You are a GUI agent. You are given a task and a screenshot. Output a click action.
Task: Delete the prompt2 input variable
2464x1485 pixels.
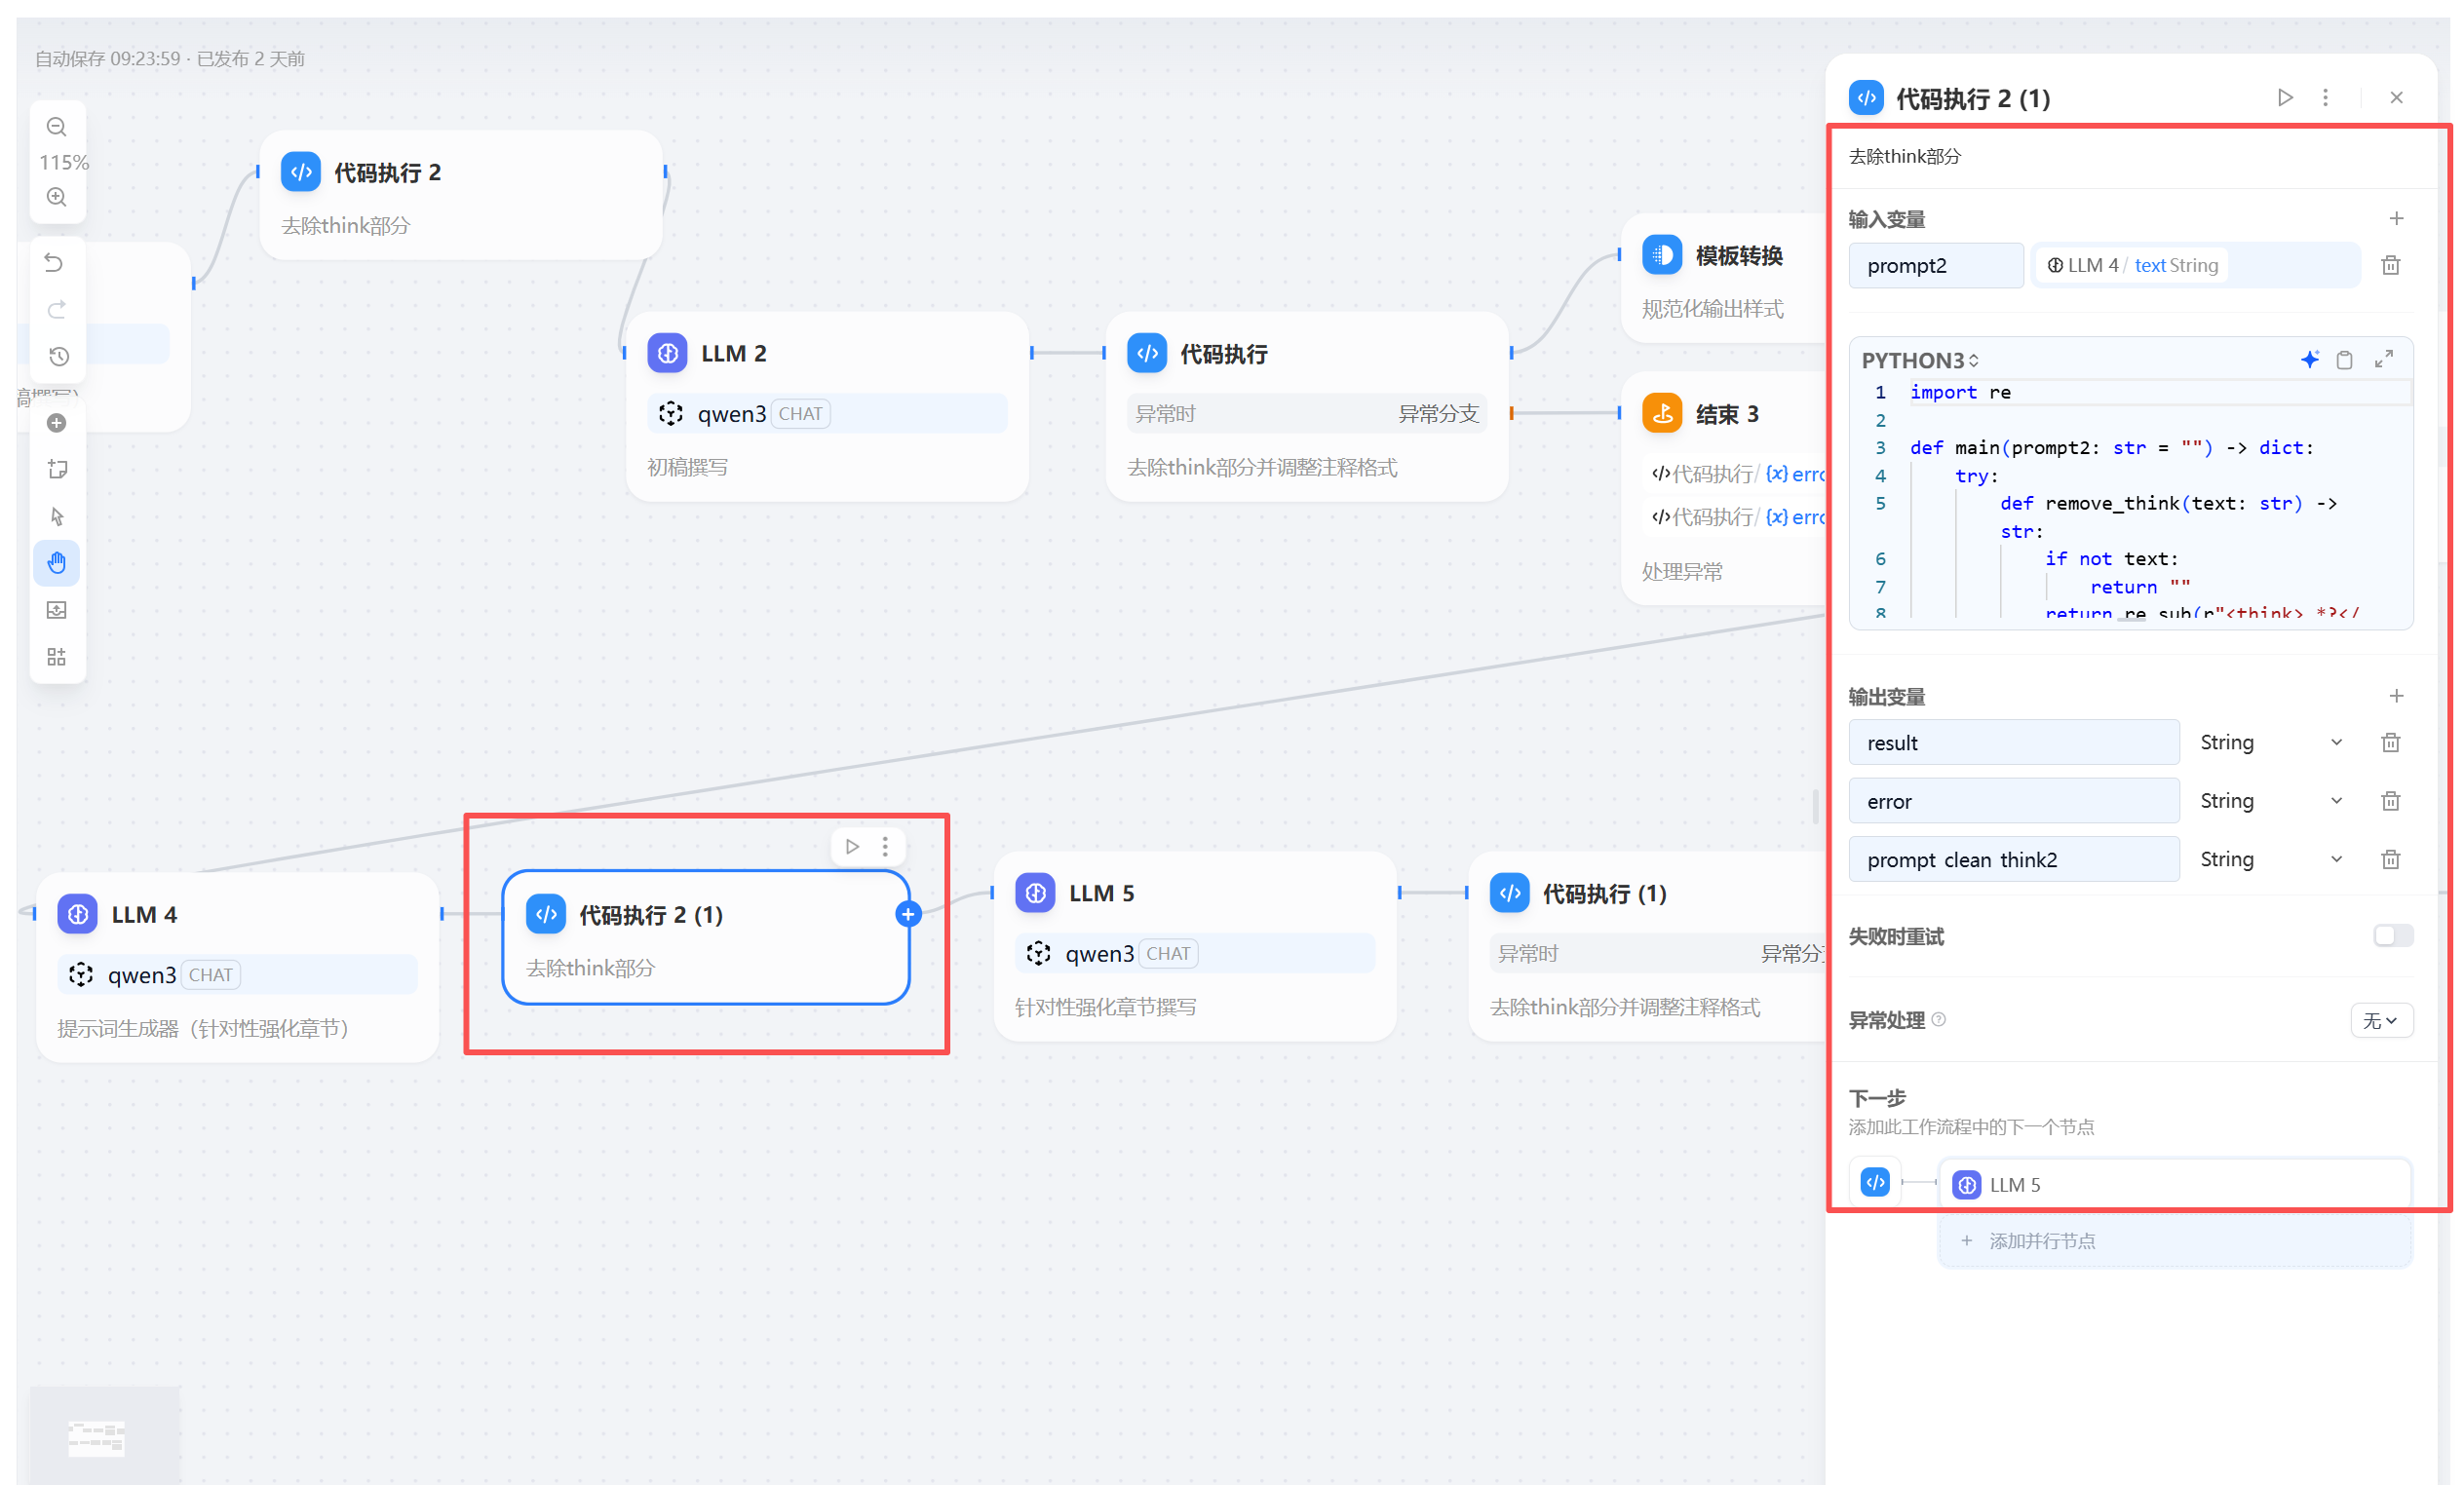2390,265
